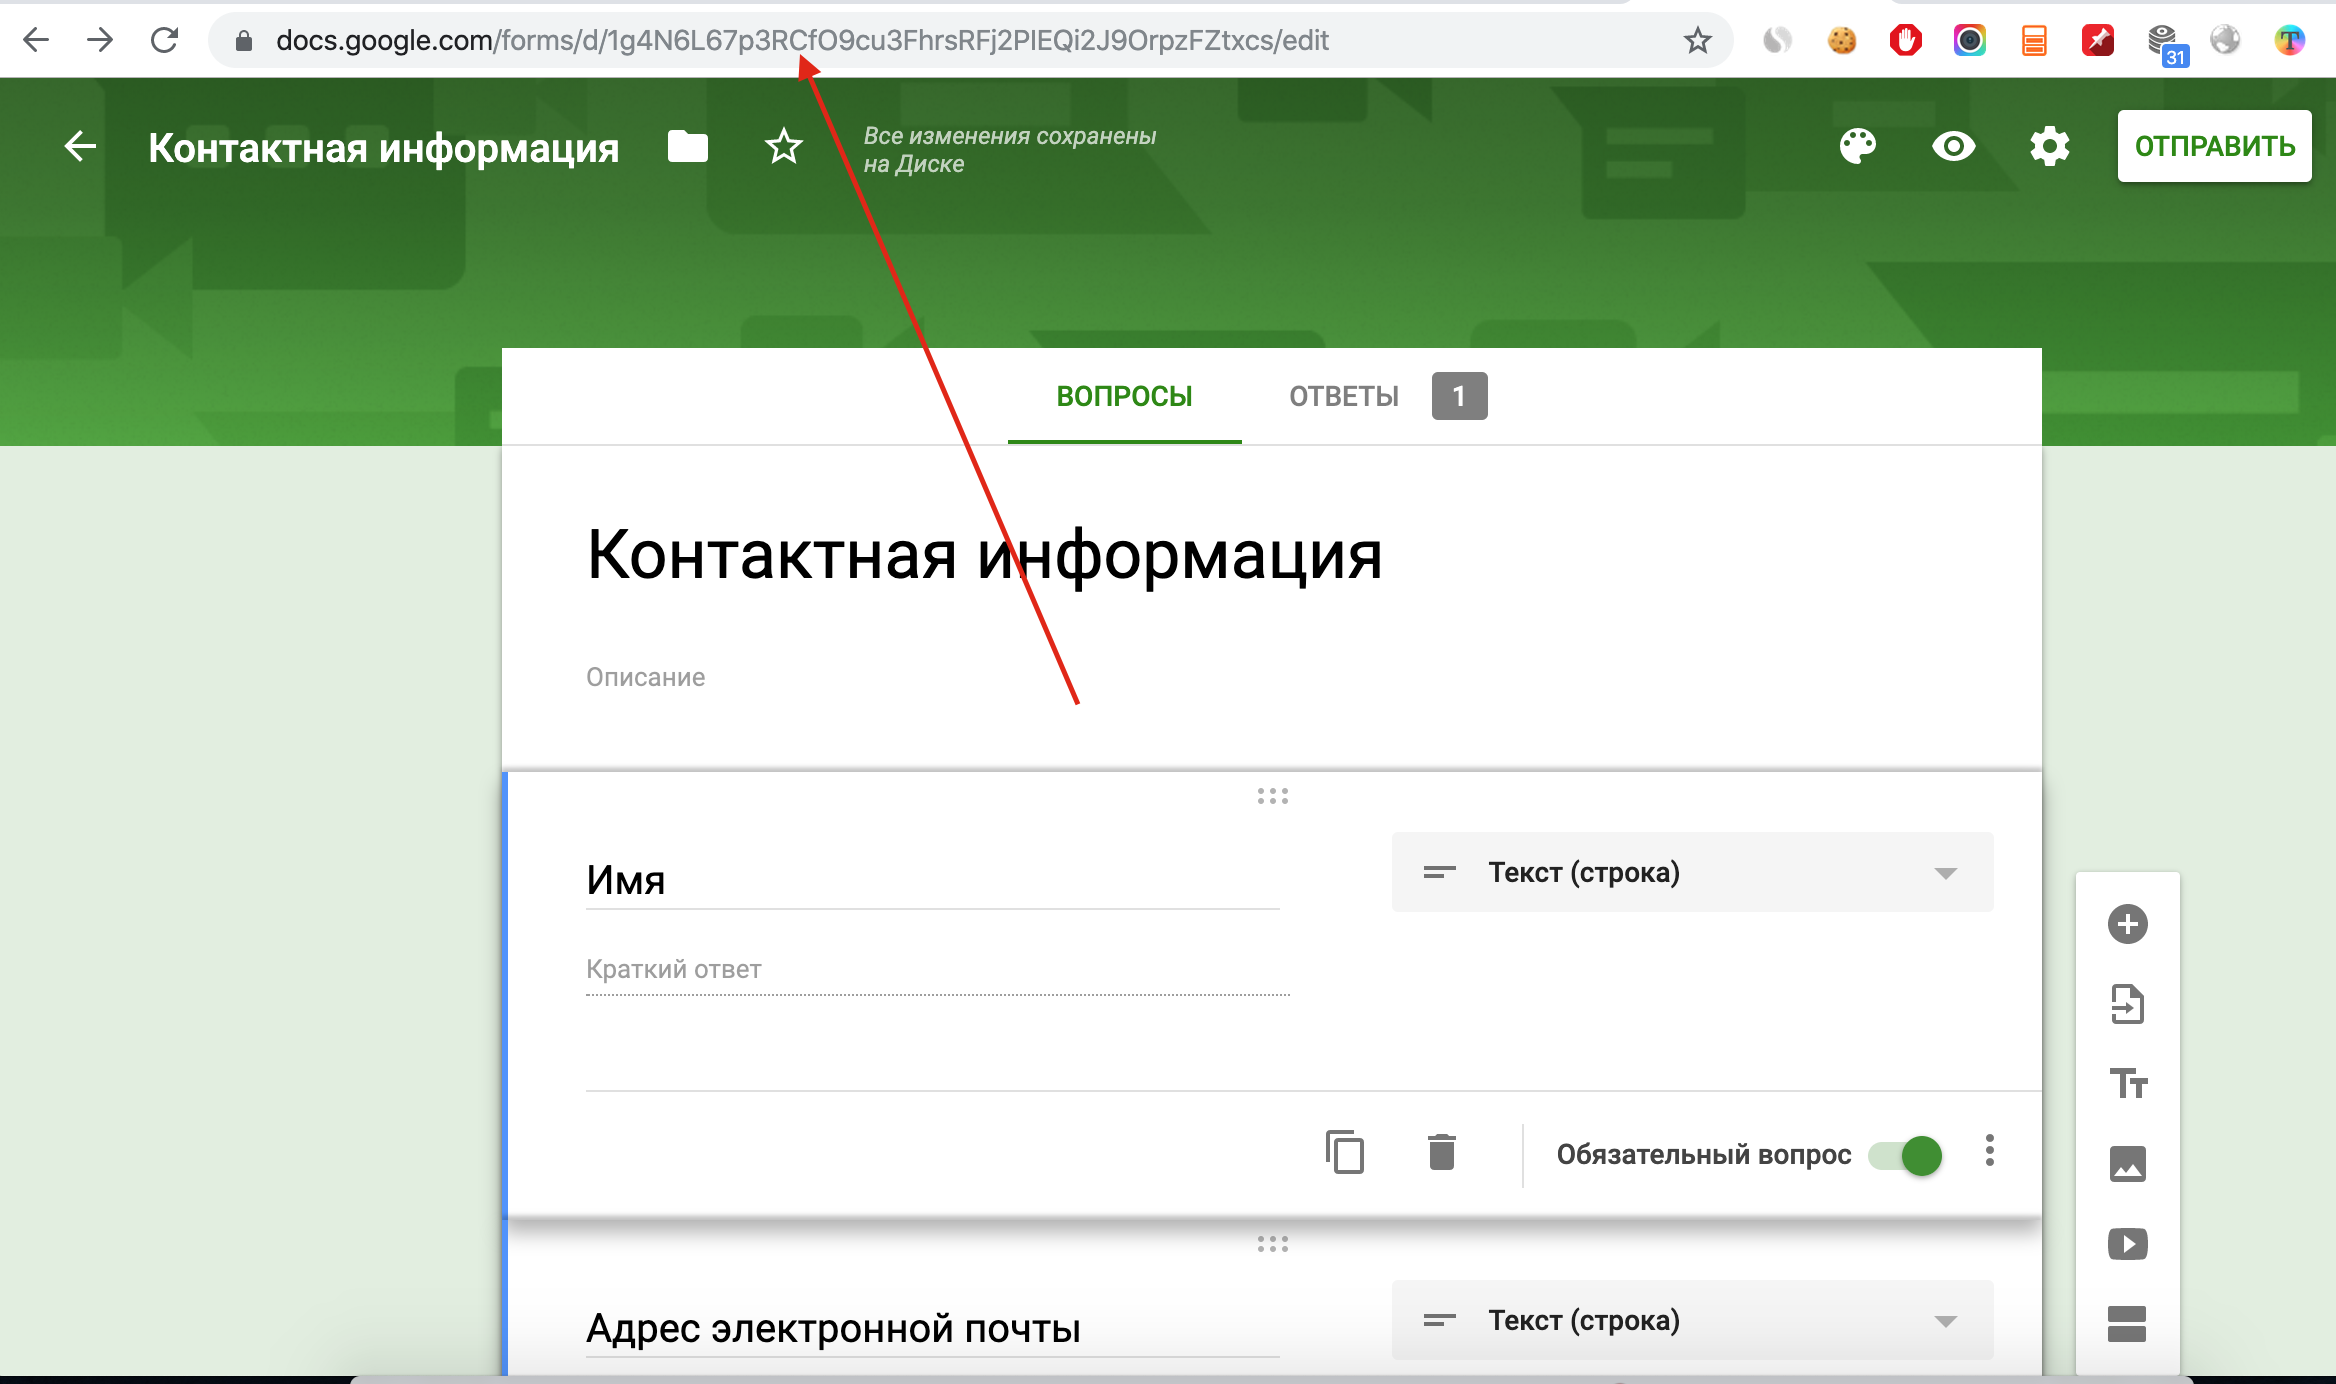Import questions using the sidebar icon
The height and width of the screenshot is (1384, 2336).
[2127, 1004]
